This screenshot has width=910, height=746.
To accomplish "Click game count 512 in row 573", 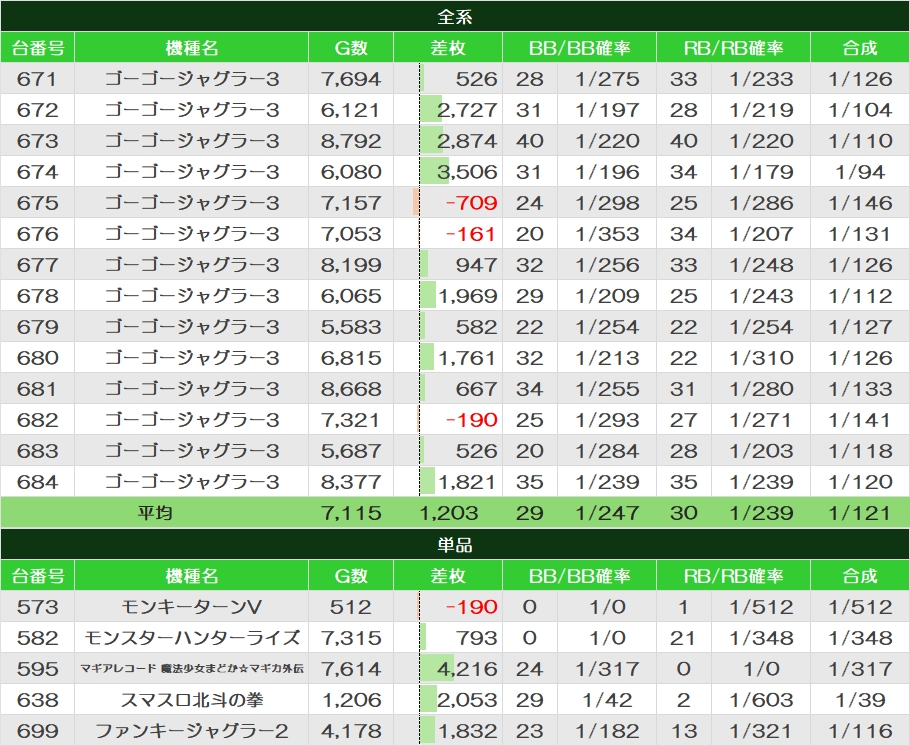I will click(x=351, y=607).
